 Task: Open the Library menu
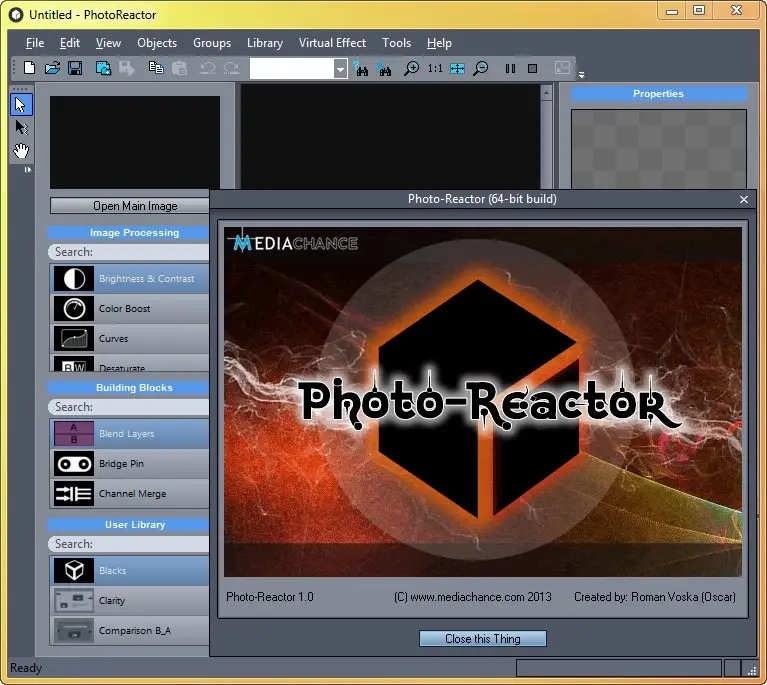click(x=265, y=43)
